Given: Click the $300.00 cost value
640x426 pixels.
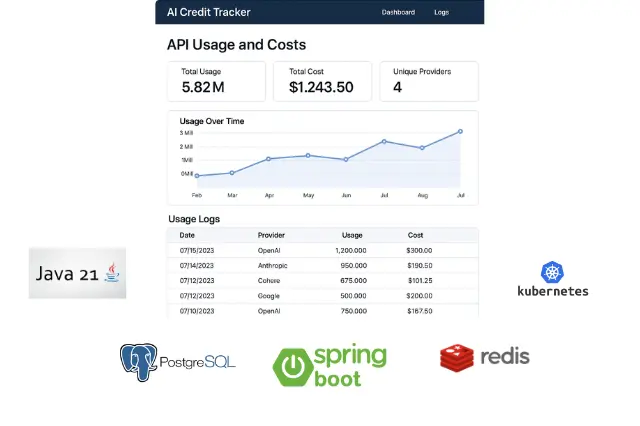Looking at the screenshot, I should [419, 251].
